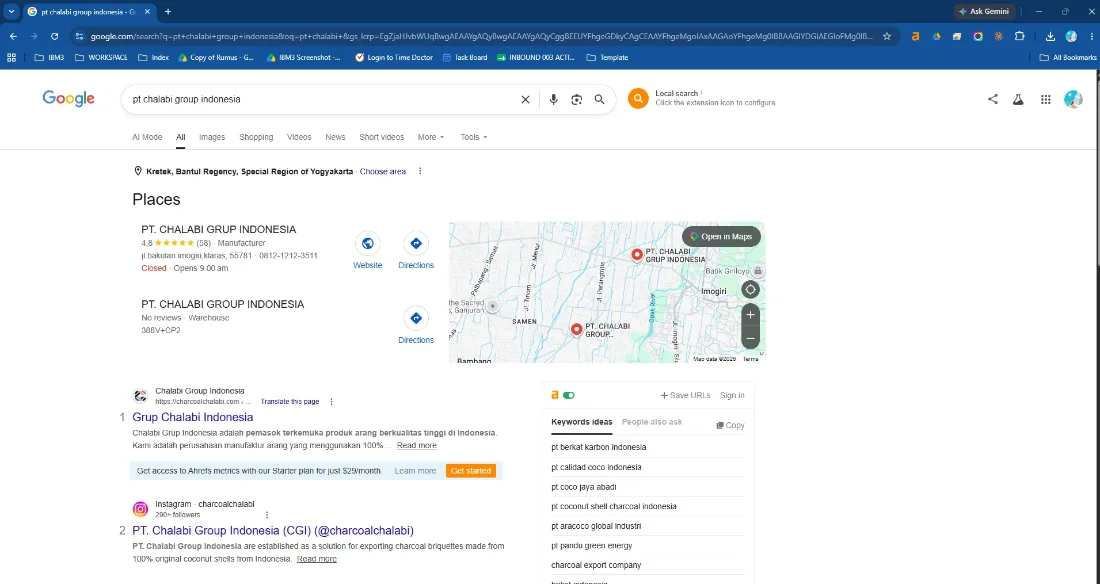Open Search Labs flask icon
This screenshot has width=1100, height=584.
[1018, 100]
